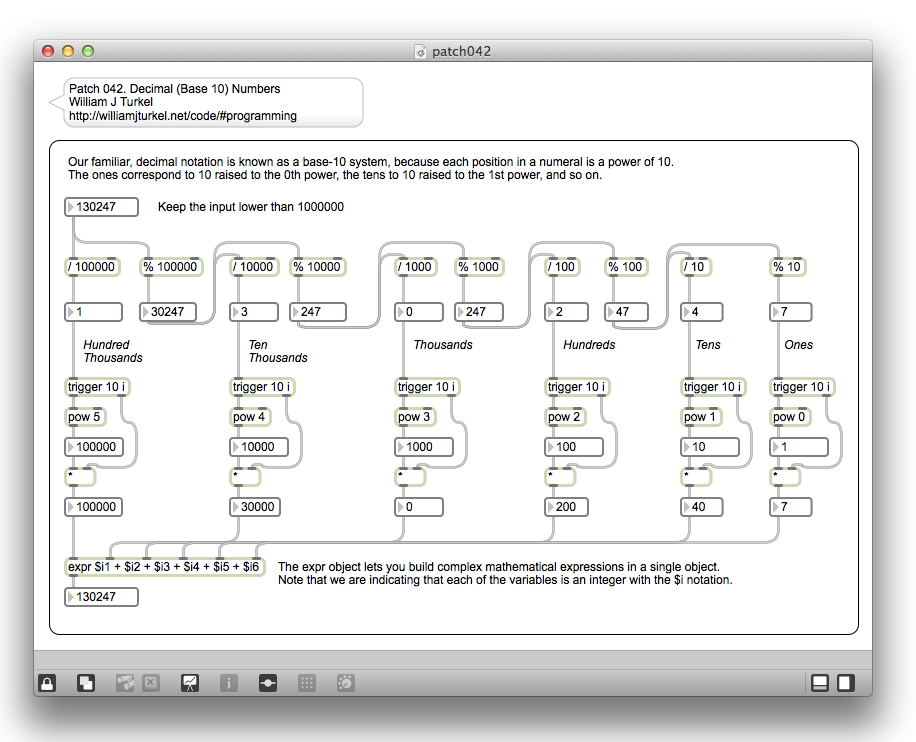
Task: Click the number box showing 30000
Action: (x=257, y=507)
